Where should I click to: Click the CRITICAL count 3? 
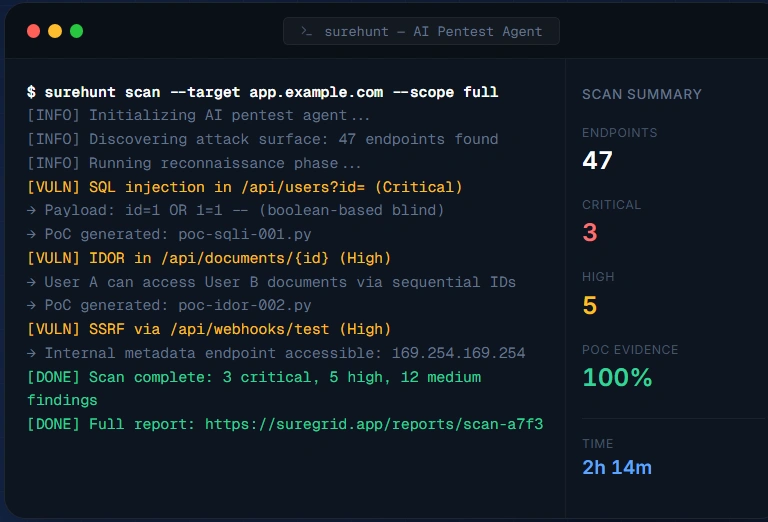[590, 233]
